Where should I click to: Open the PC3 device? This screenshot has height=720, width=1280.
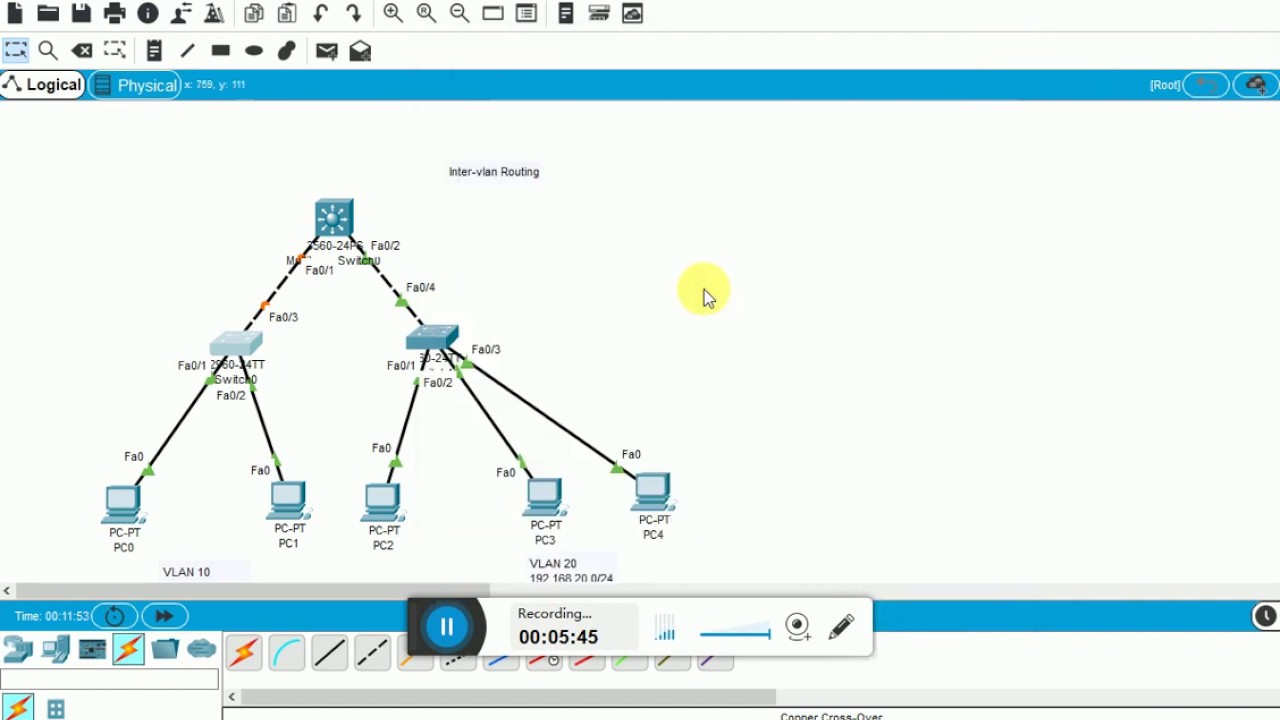coord(545,498)
